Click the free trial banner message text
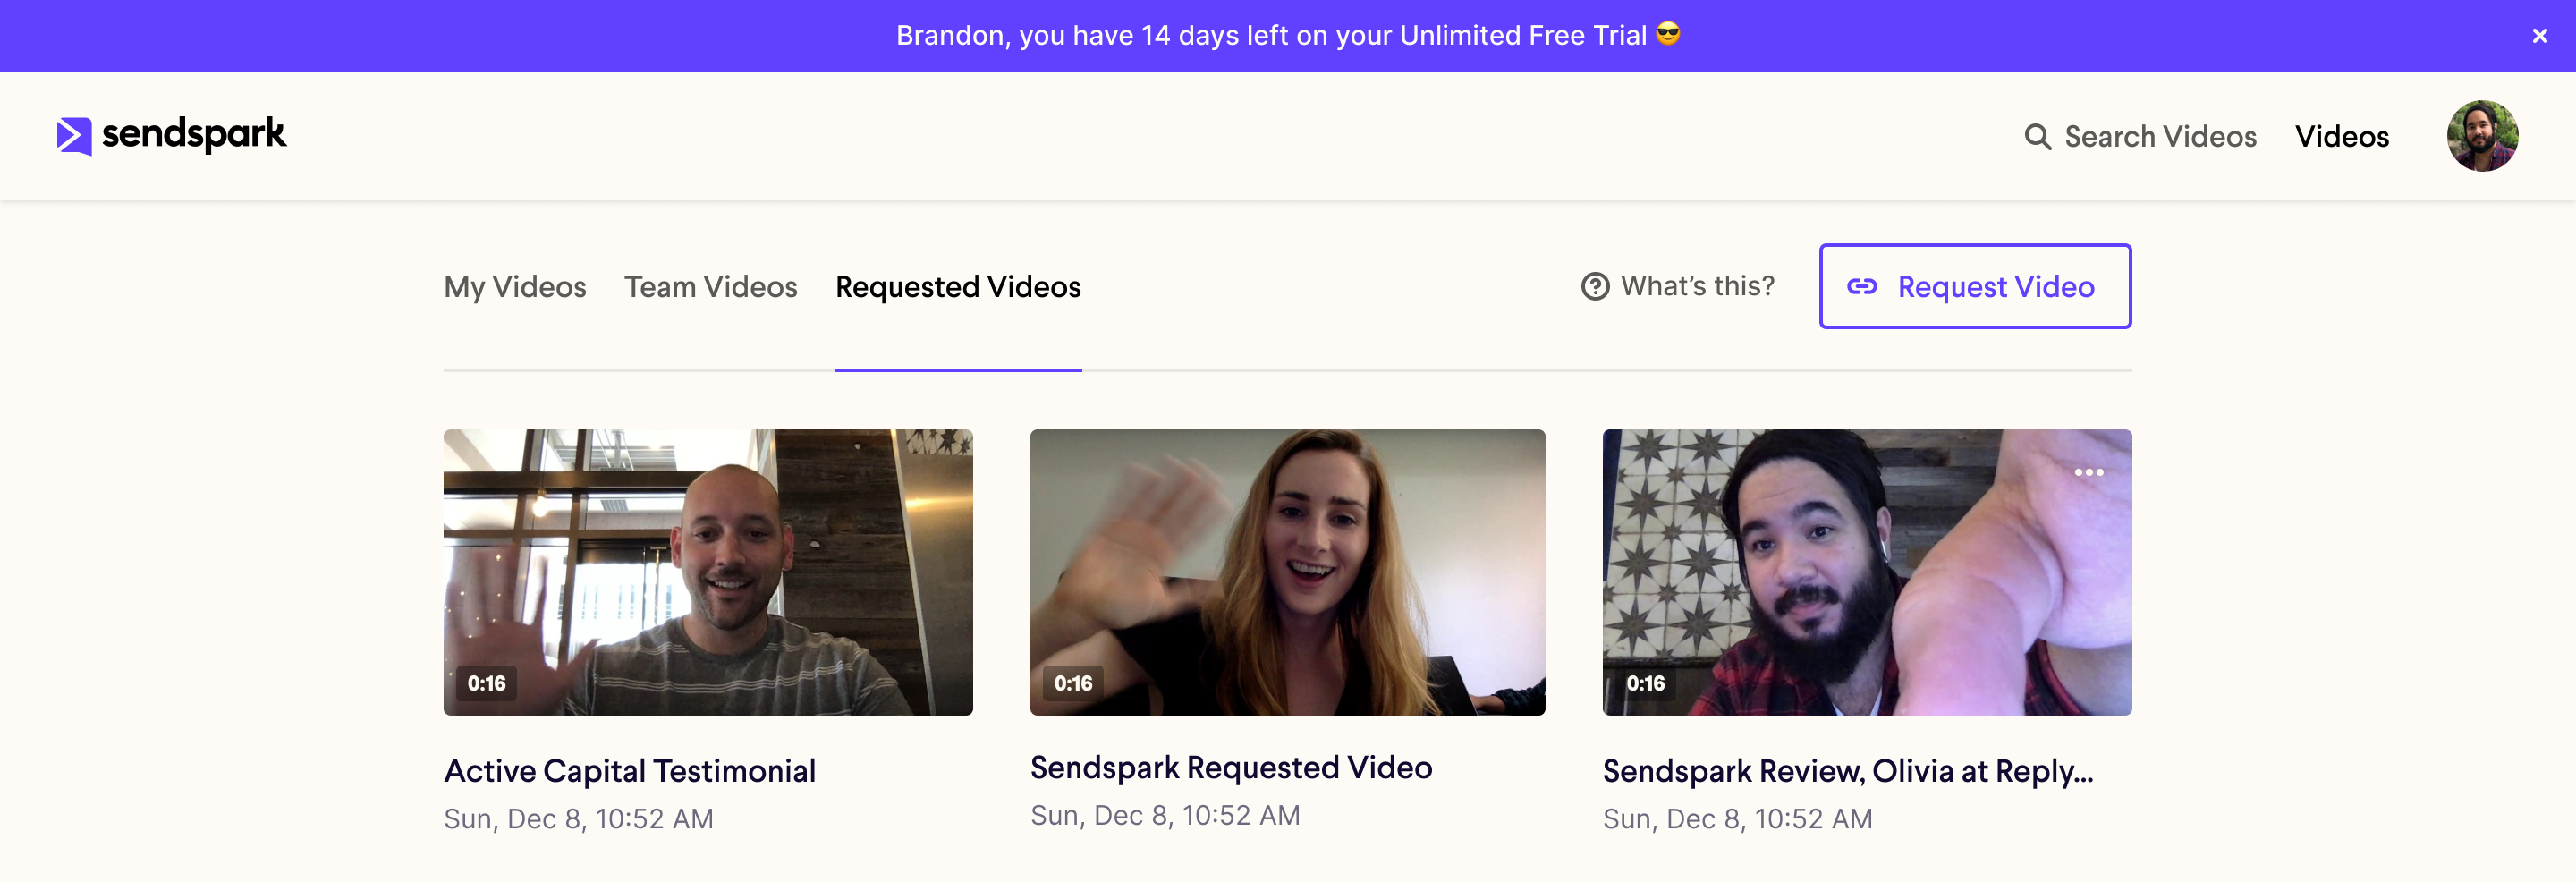Screen dimensions: 2576x882 click(x=1287, y=35)
